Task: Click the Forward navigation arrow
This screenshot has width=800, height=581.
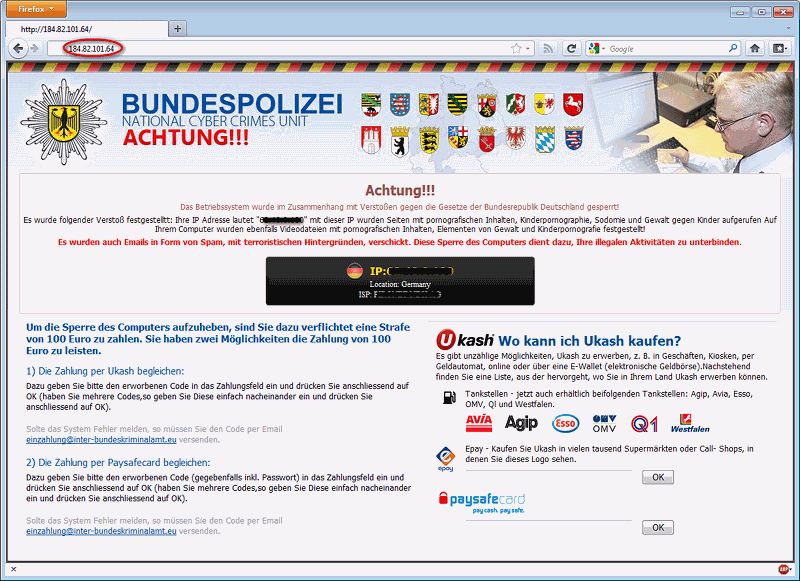Action: pyautogui.click(x=35, y=48)
